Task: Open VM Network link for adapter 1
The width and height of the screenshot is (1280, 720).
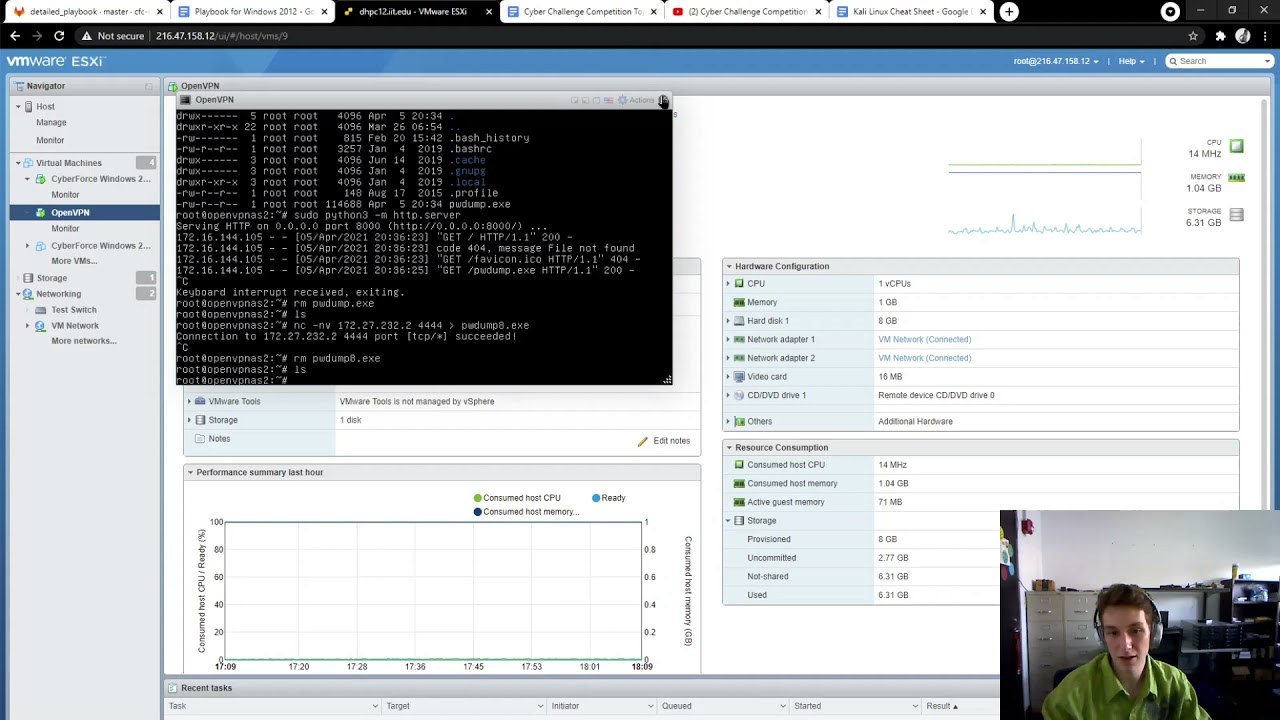Action: coord(924,339)
